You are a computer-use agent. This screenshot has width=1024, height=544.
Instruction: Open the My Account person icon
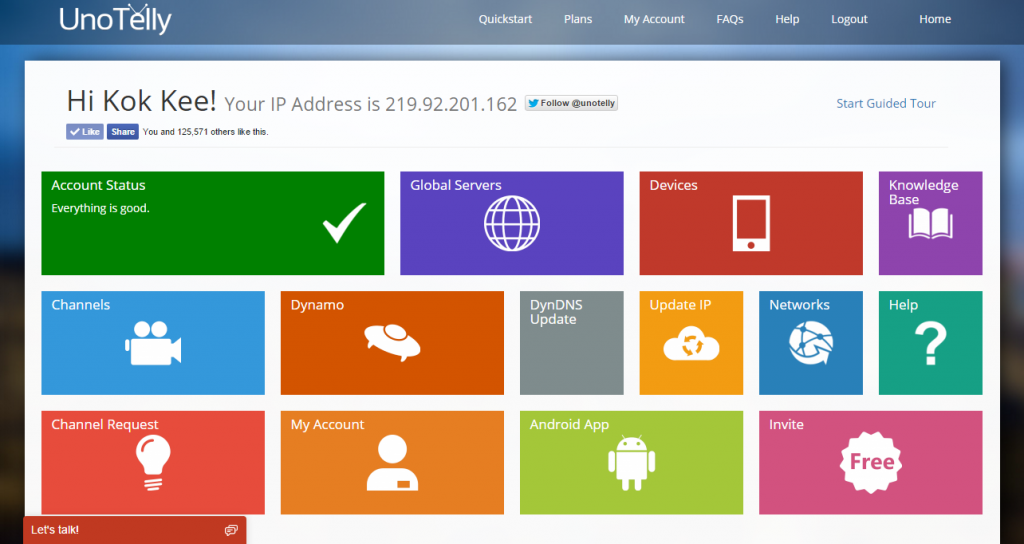(x=392, y=463)
